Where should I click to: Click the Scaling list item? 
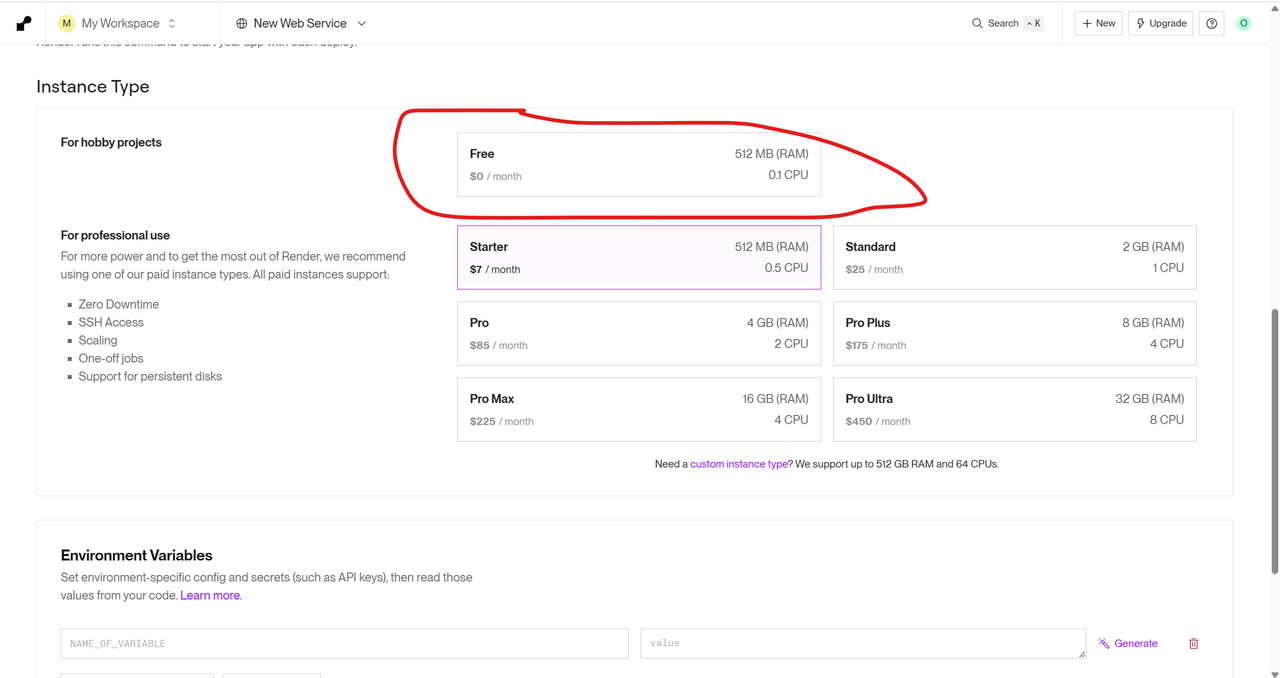click(x=98, y=340)
